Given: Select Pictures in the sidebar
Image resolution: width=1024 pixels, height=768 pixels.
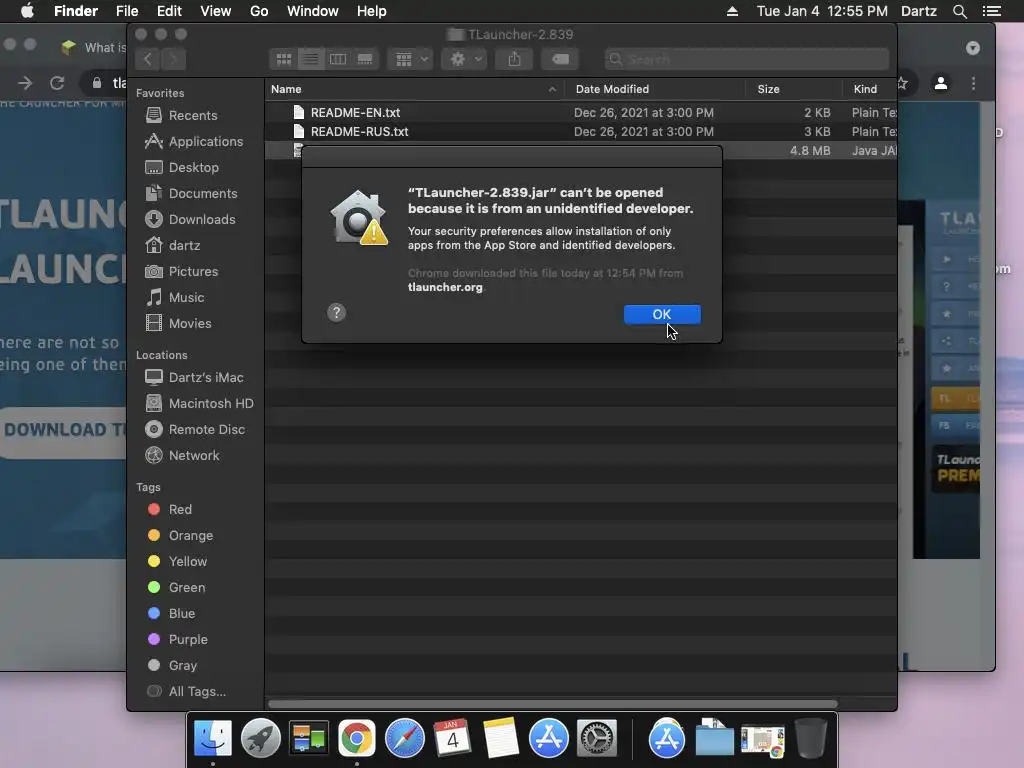Looking at the screenshot, I should point(193,272).
